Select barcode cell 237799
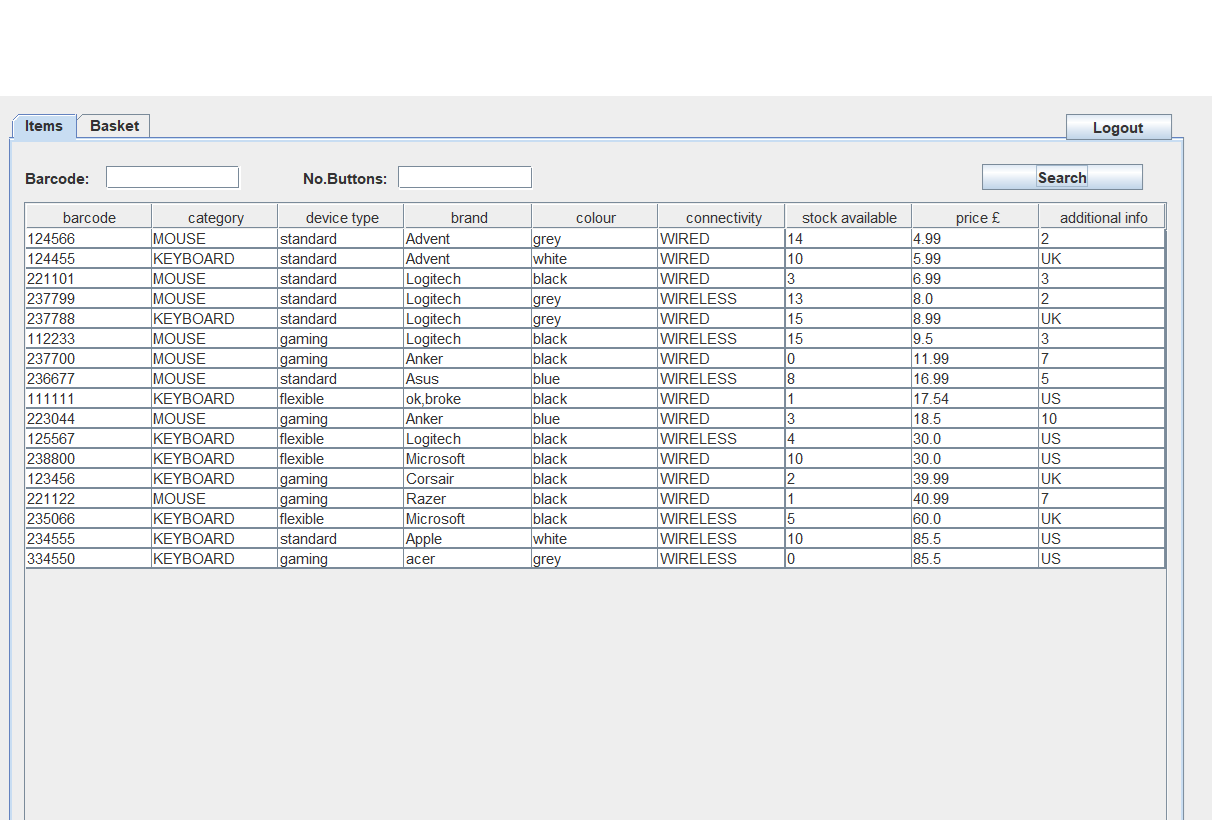The image size is (1212, 820). [x=88, y=299]
